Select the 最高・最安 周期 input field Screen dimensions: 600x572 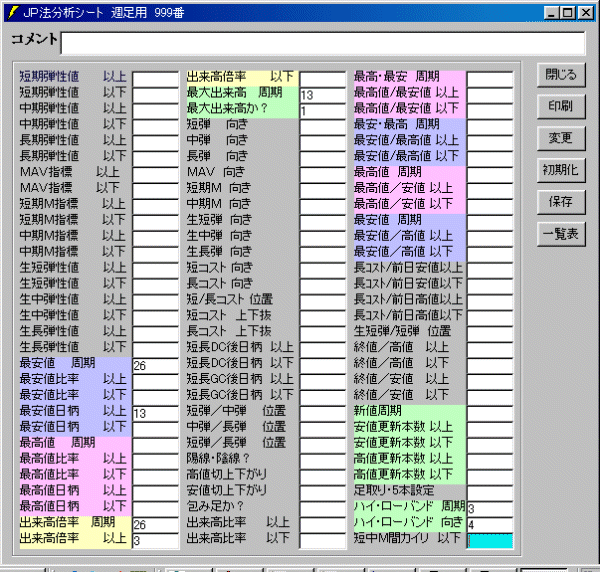tap(490, 79)
